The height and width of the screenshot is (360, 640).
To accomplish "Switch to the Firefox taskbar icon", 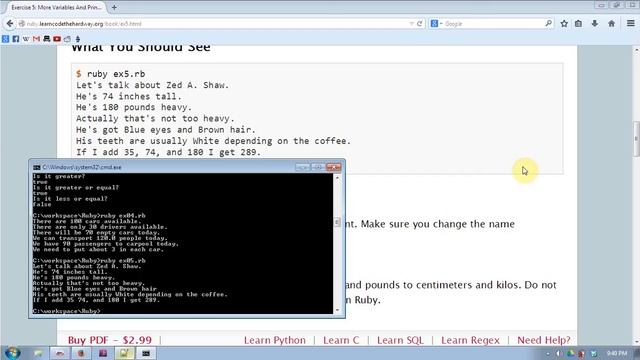I will [x=81, y=353].
